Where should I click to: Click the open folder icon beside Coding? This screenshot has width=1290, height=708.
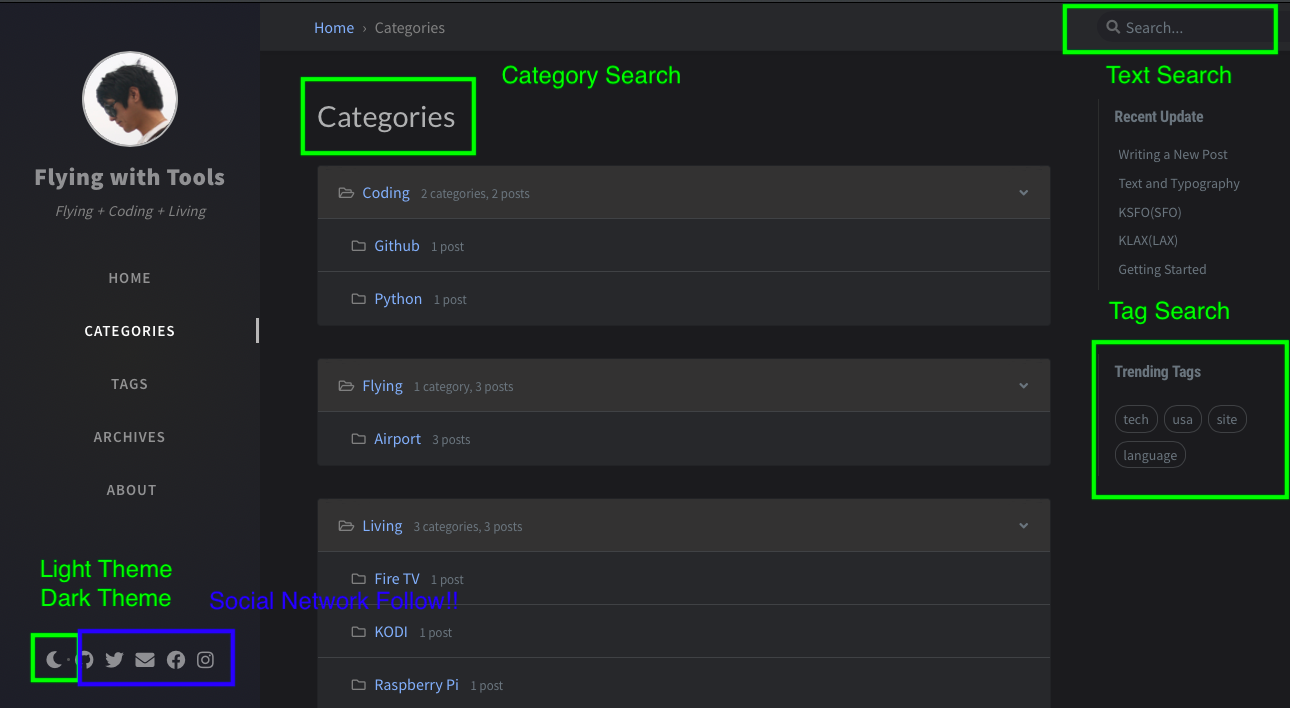click(x=346, y=193)
